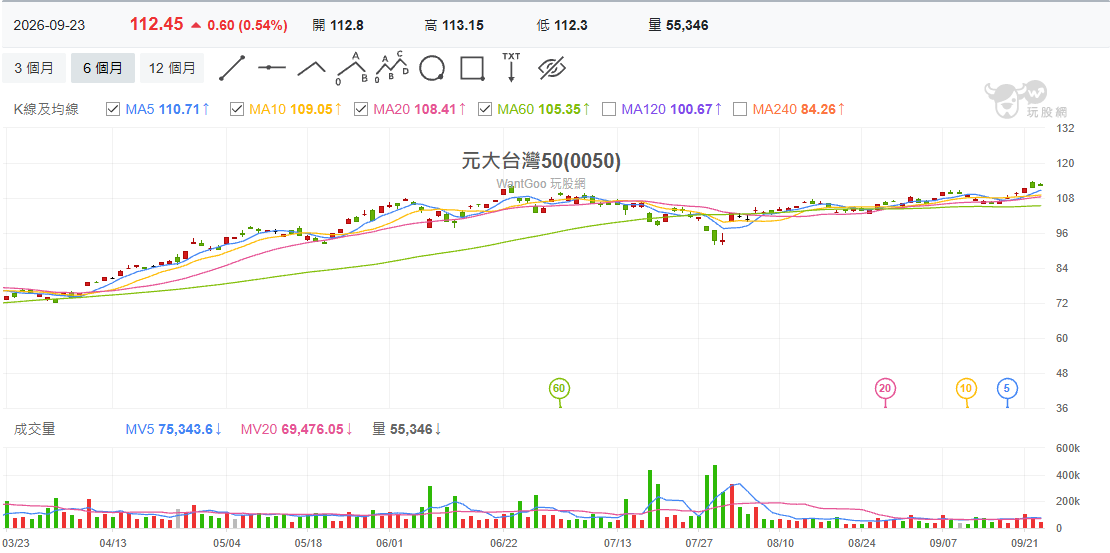Select the 0-A-B-C-D wave pattern tool
This screenshot has width=1110, height=553.
tap(392, 68)
